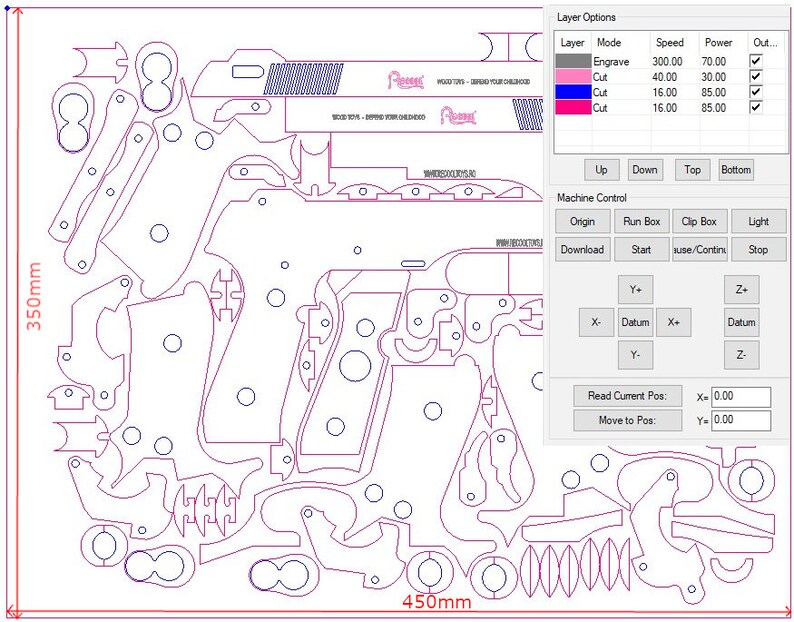Click the Pause/Continue button
The image size is (794, 622).
(699, 249)
